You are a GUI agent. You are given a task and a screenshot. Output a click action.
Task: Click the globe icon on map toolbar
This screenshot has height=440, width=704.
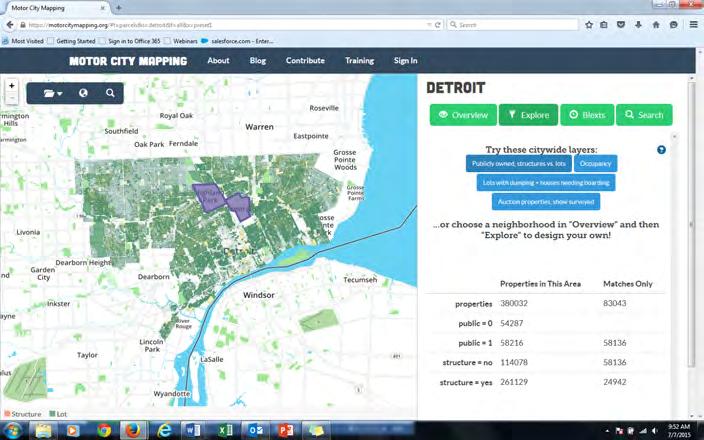[x=83, y=93]
